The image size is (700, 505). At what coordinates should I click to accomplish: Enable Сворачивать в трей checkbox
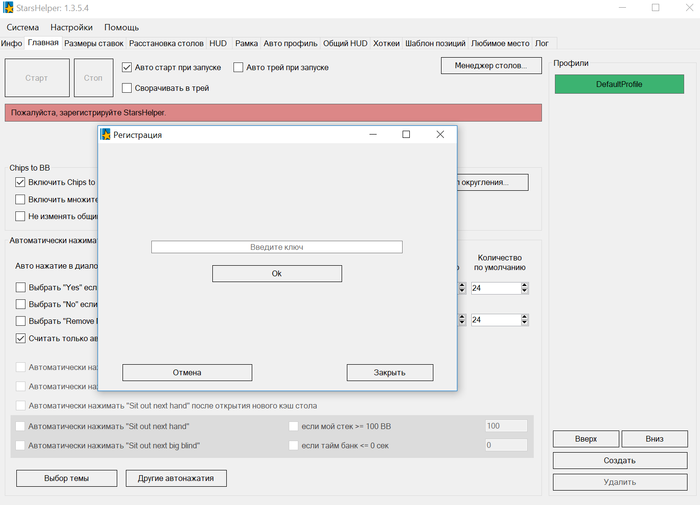pos(127,88)
